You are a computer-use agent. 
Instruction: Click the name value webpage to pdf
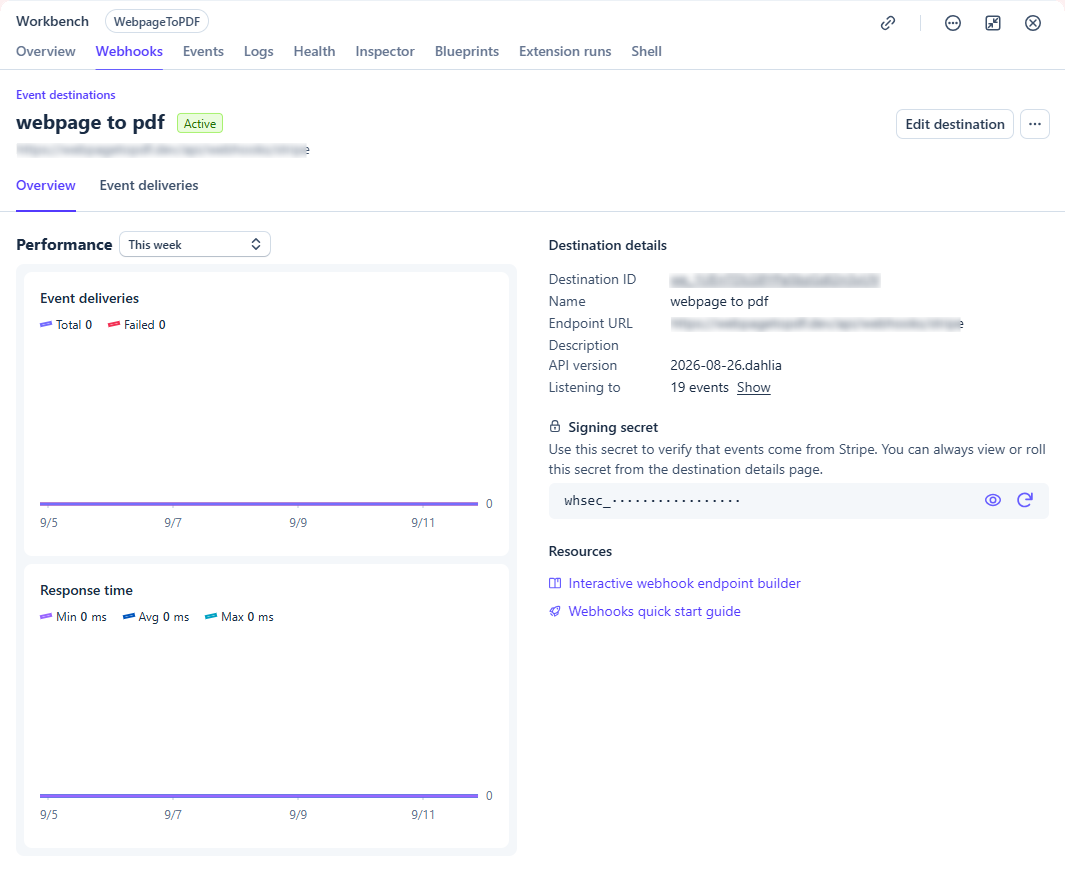(x=719, y=301)
